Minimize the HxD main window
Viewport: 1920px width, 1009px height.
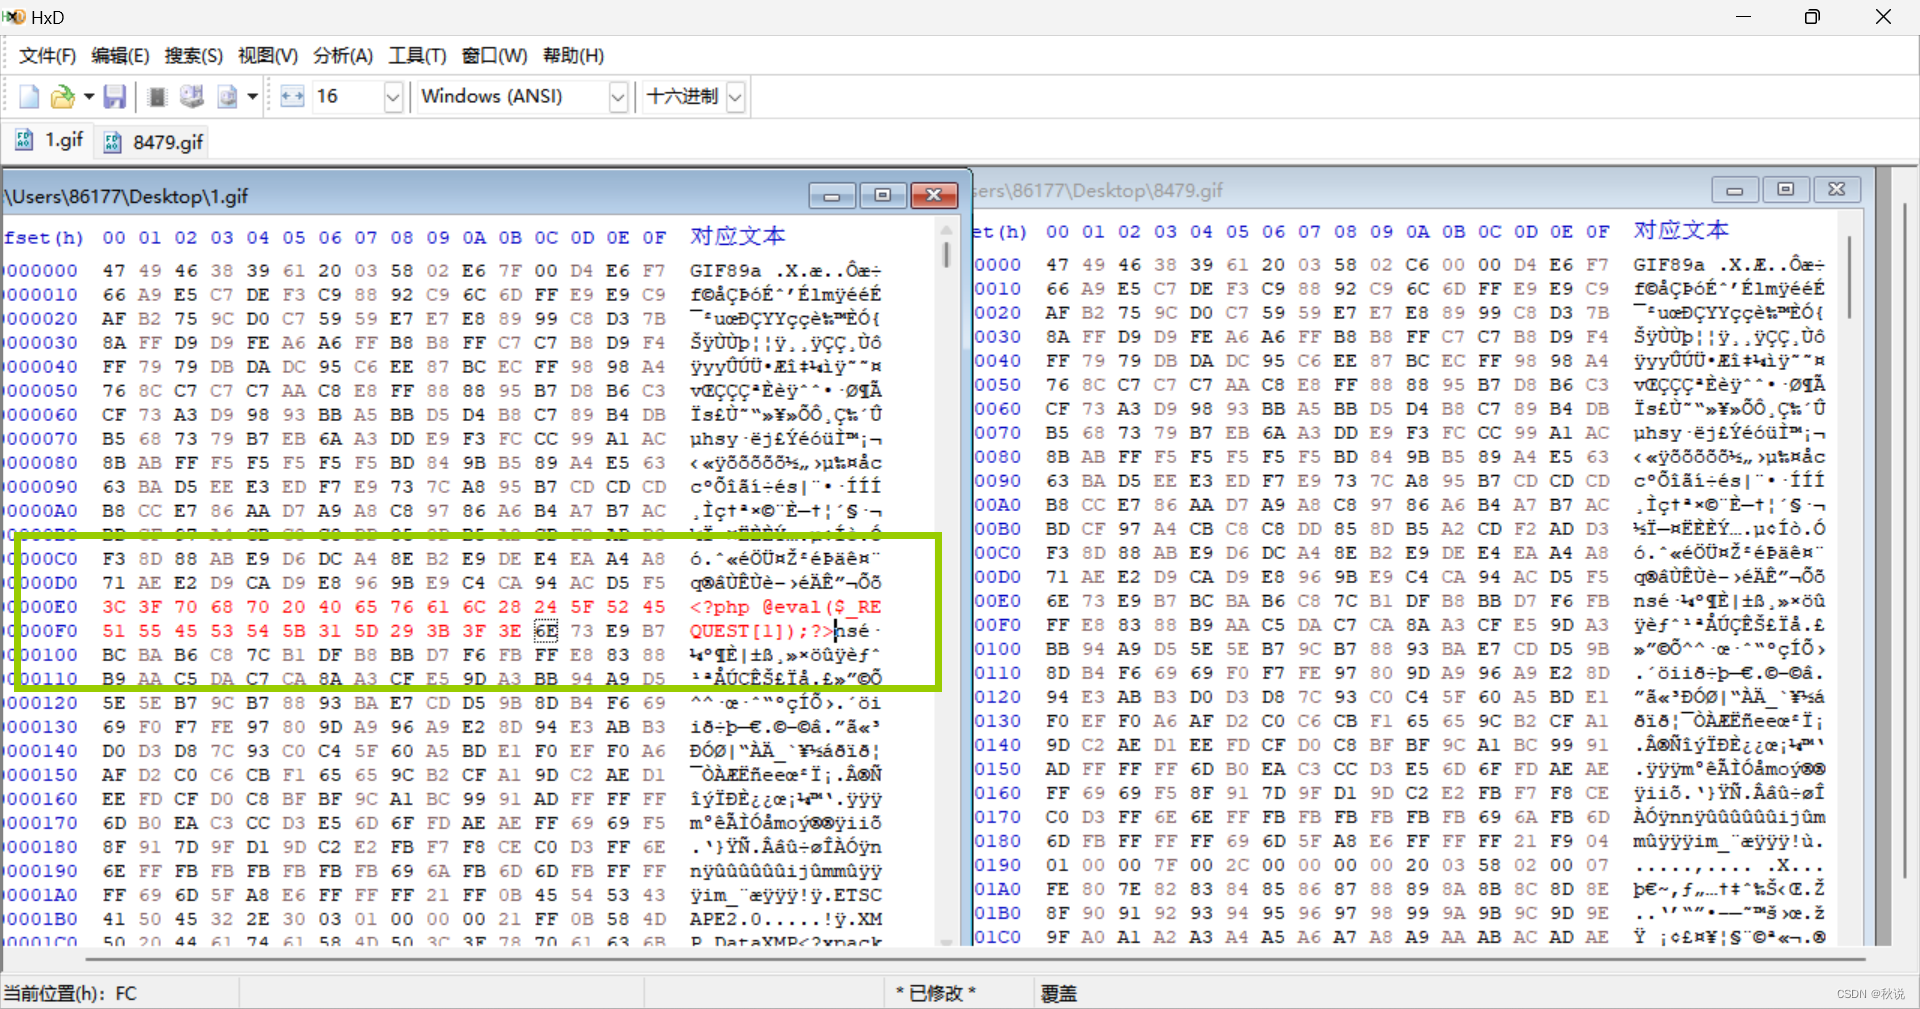(1743, 17)
